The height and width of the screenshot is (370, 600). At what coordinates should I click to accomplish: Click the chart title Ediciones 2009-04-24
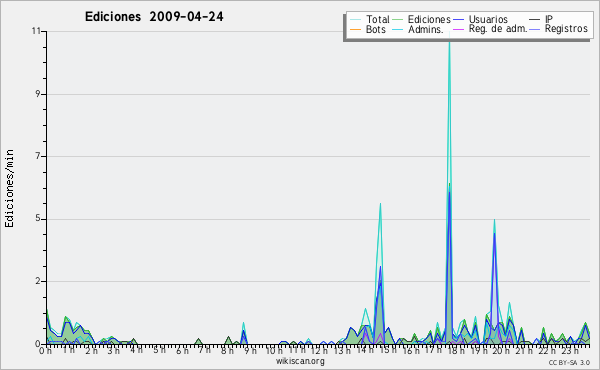[154, 17]
